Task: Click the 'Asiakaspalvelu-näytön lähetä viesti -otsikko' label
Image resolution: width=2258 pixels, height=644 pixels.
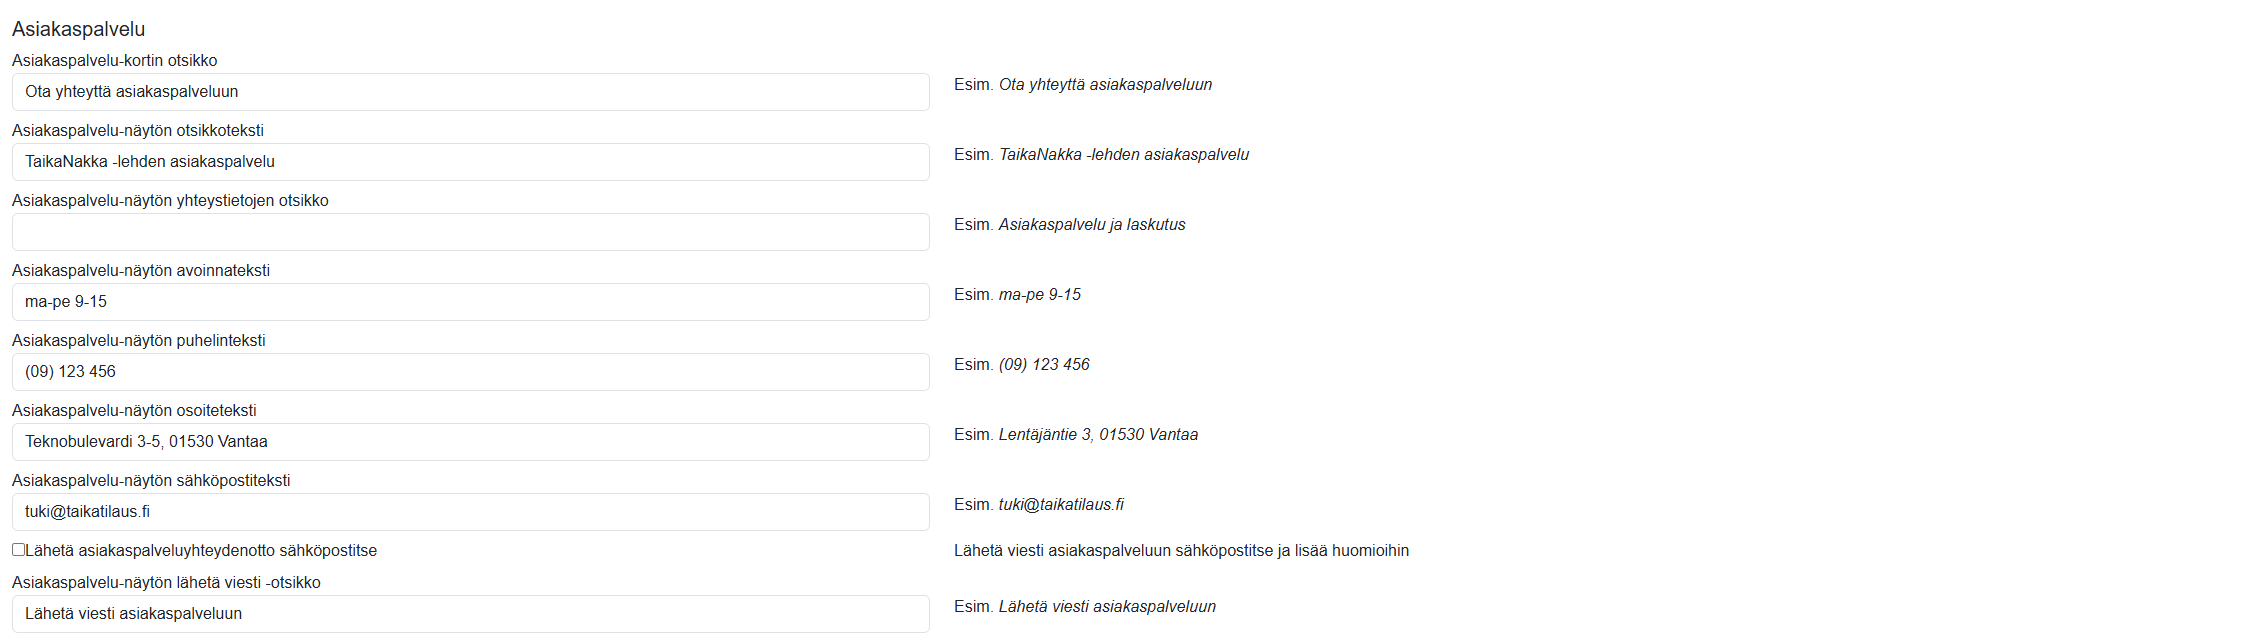Action: tap(166, 583)
